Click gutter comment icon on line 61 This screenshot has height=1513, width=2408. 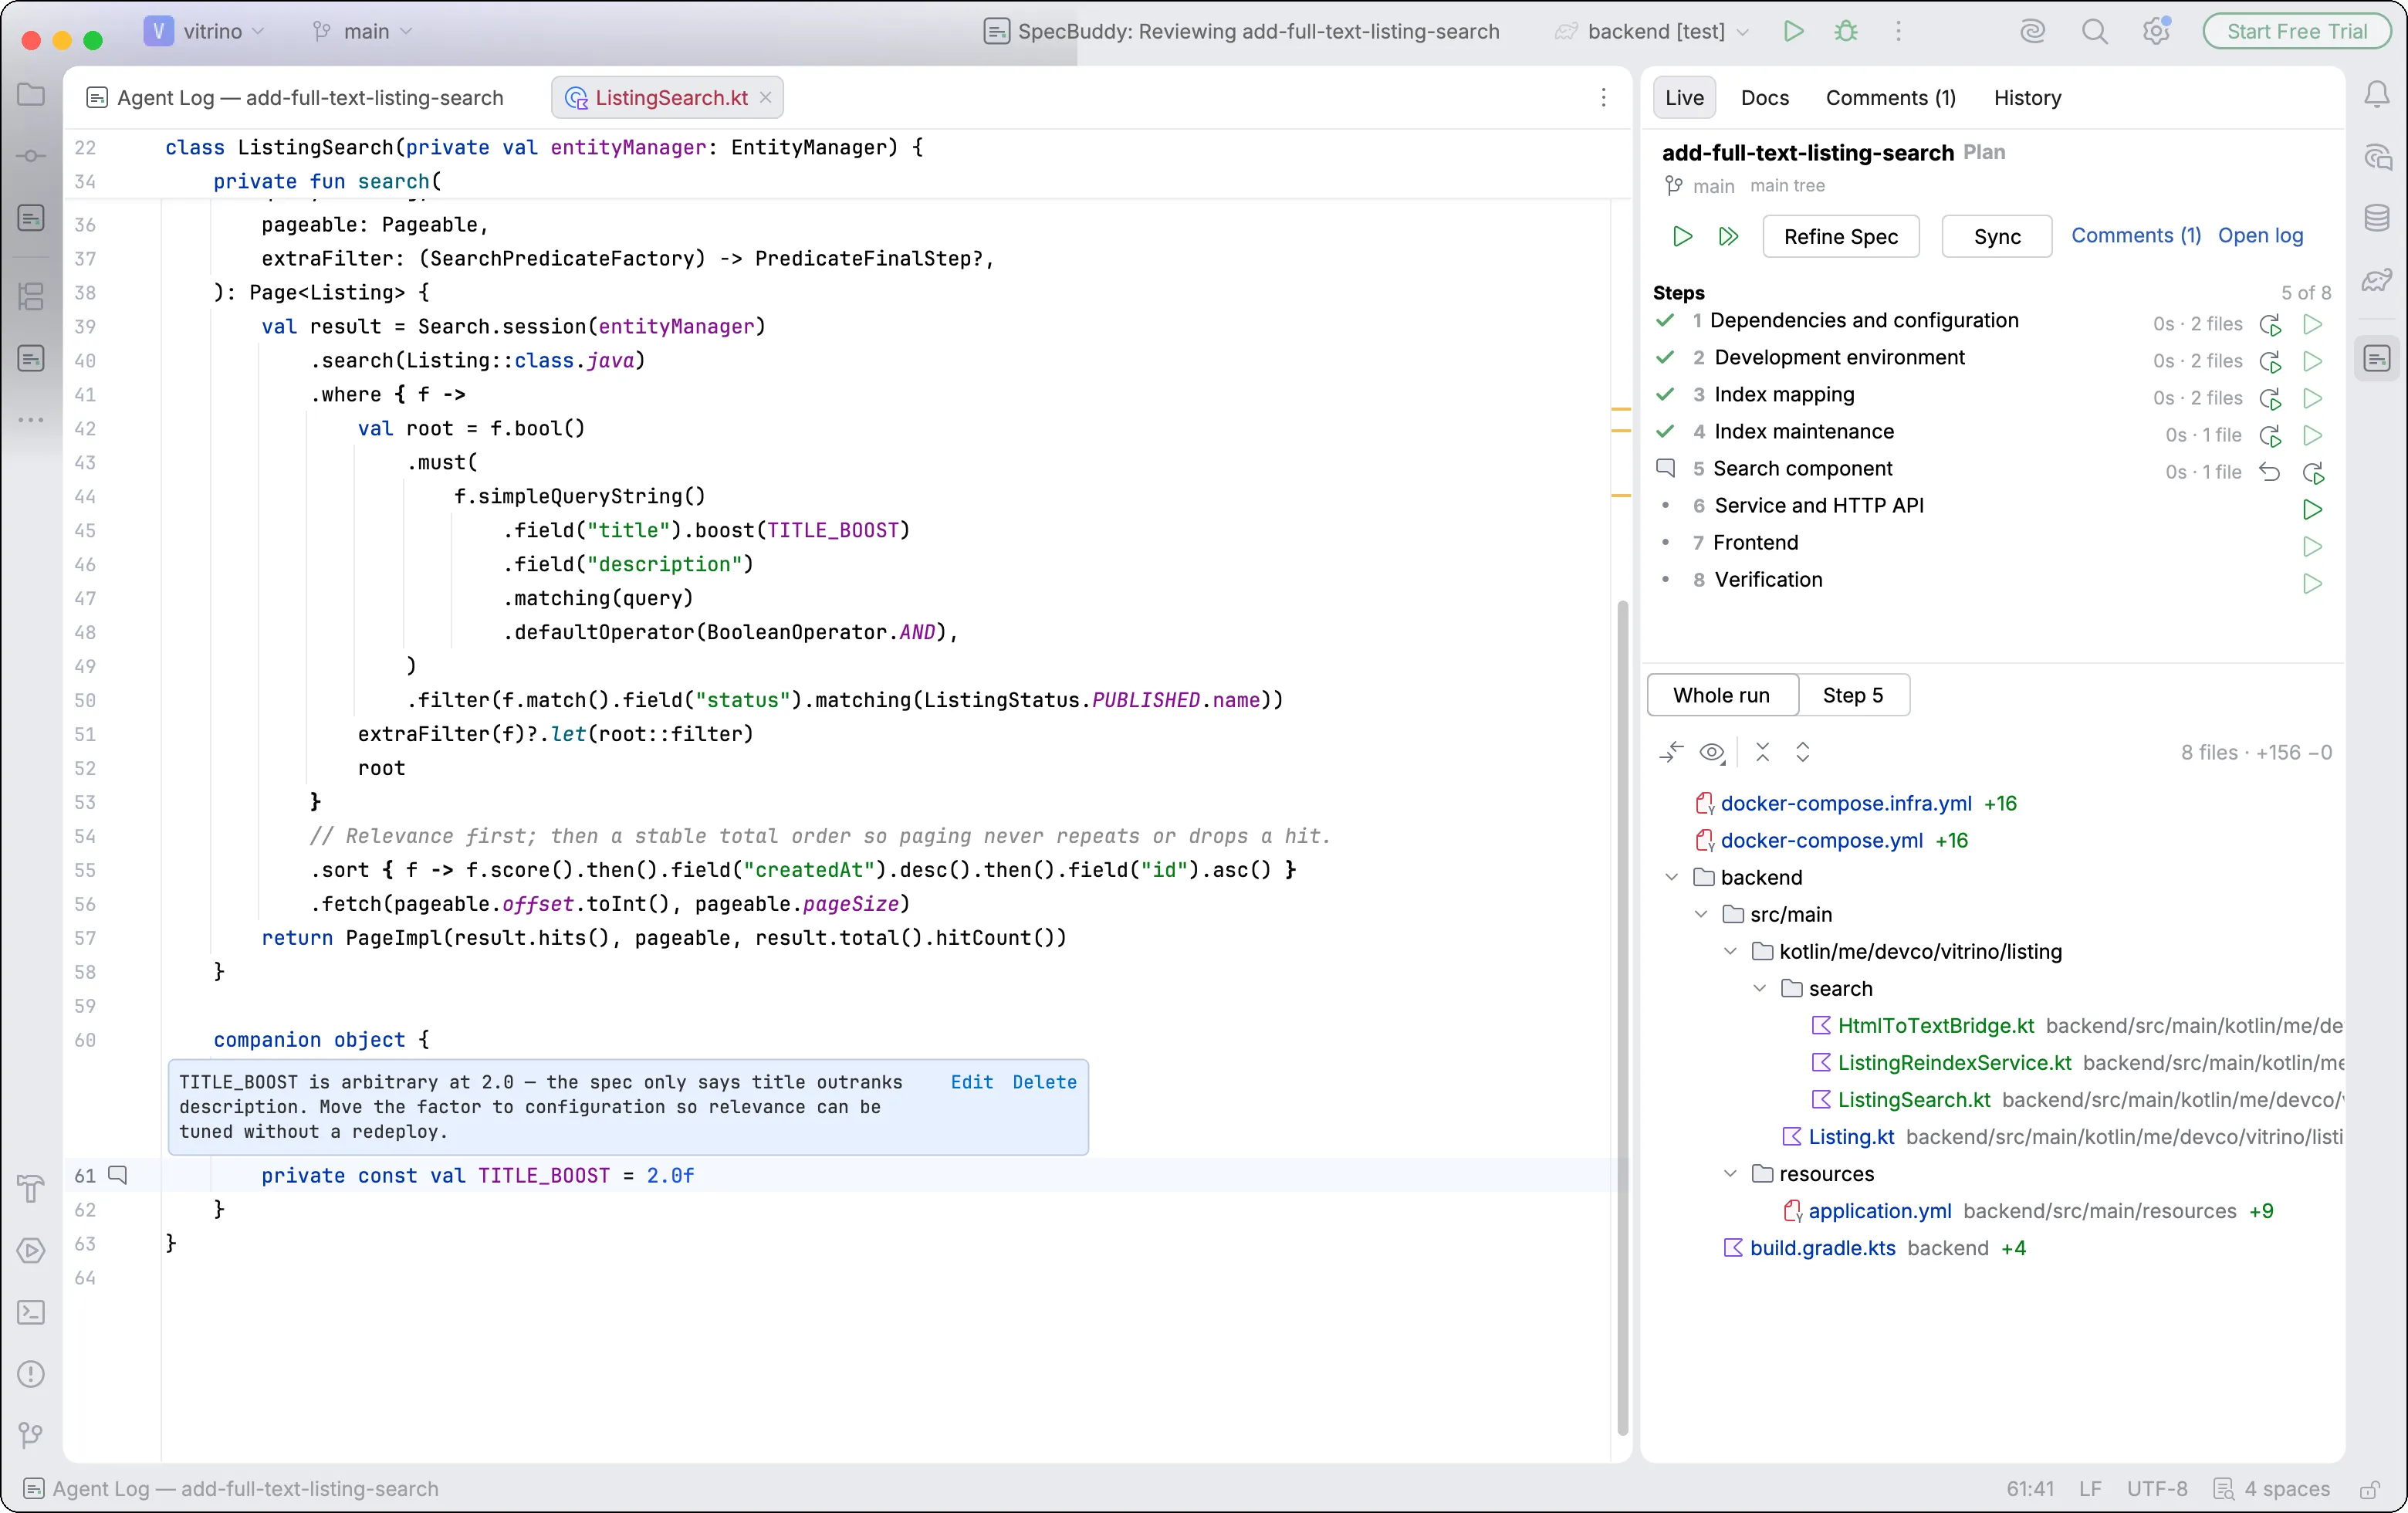click(x=118, y=1174)
